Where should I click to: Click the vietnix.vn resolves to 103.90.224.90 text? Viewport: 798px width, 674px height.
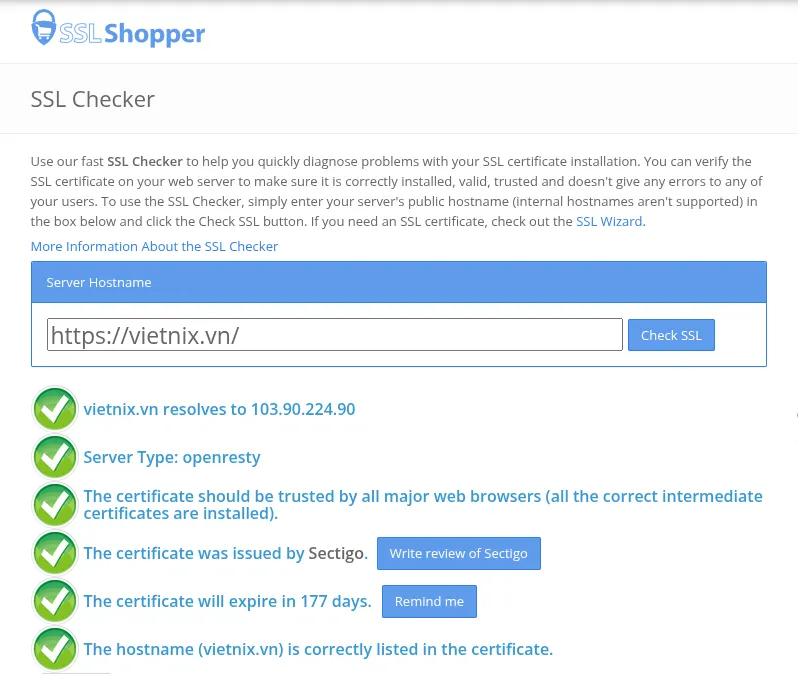pyautogui.click(x=219, y=409)
